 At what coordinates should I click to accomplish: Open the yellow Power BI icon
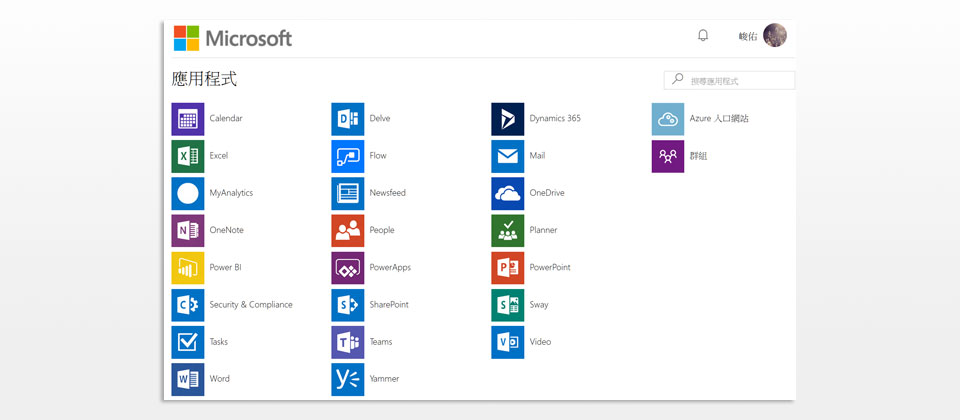point(188,268)
